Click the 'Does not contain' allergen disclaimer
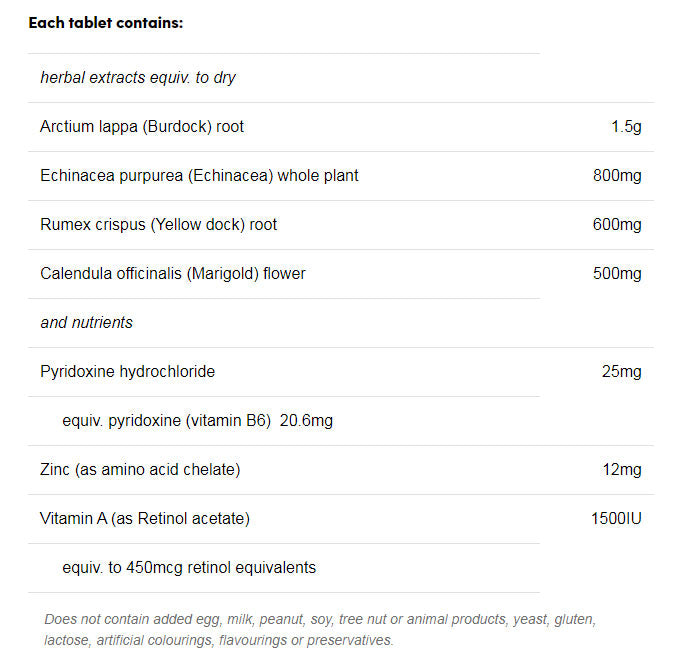Image resolution: width=688 pixels, height=667 pixels. tap(320, 629)
